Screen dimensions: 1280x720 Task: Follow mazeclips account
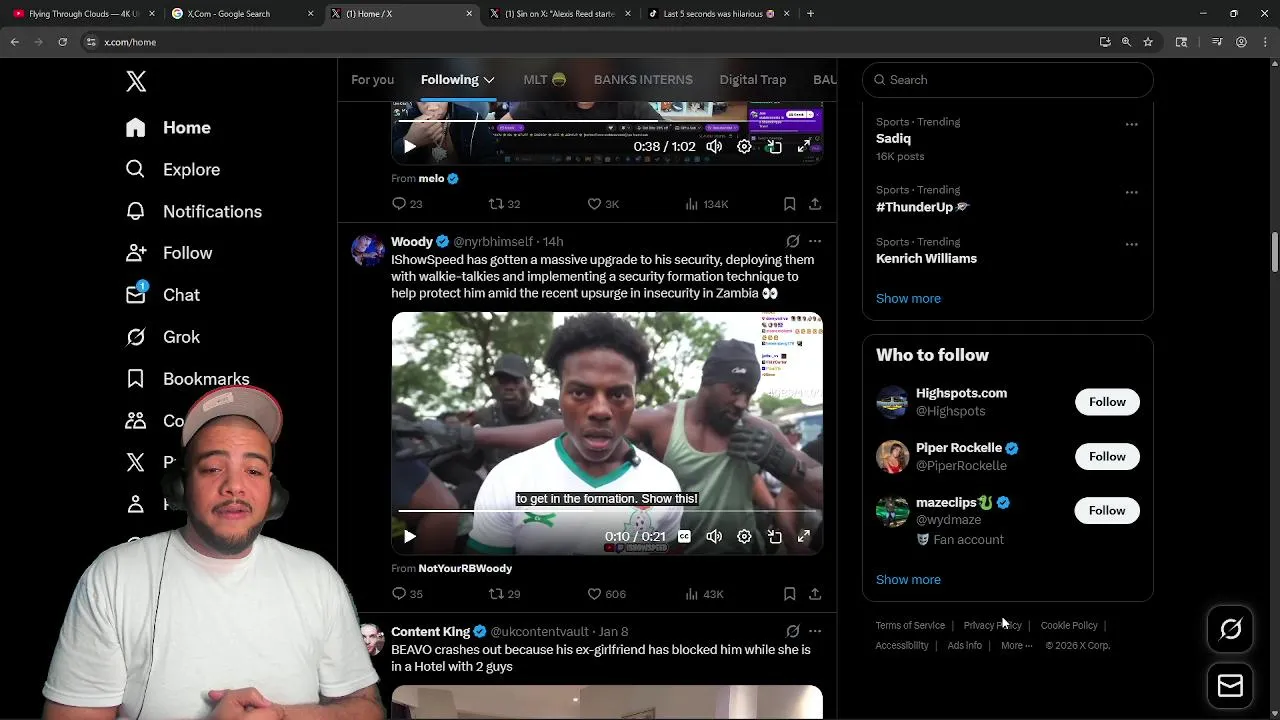[1107, 511]
